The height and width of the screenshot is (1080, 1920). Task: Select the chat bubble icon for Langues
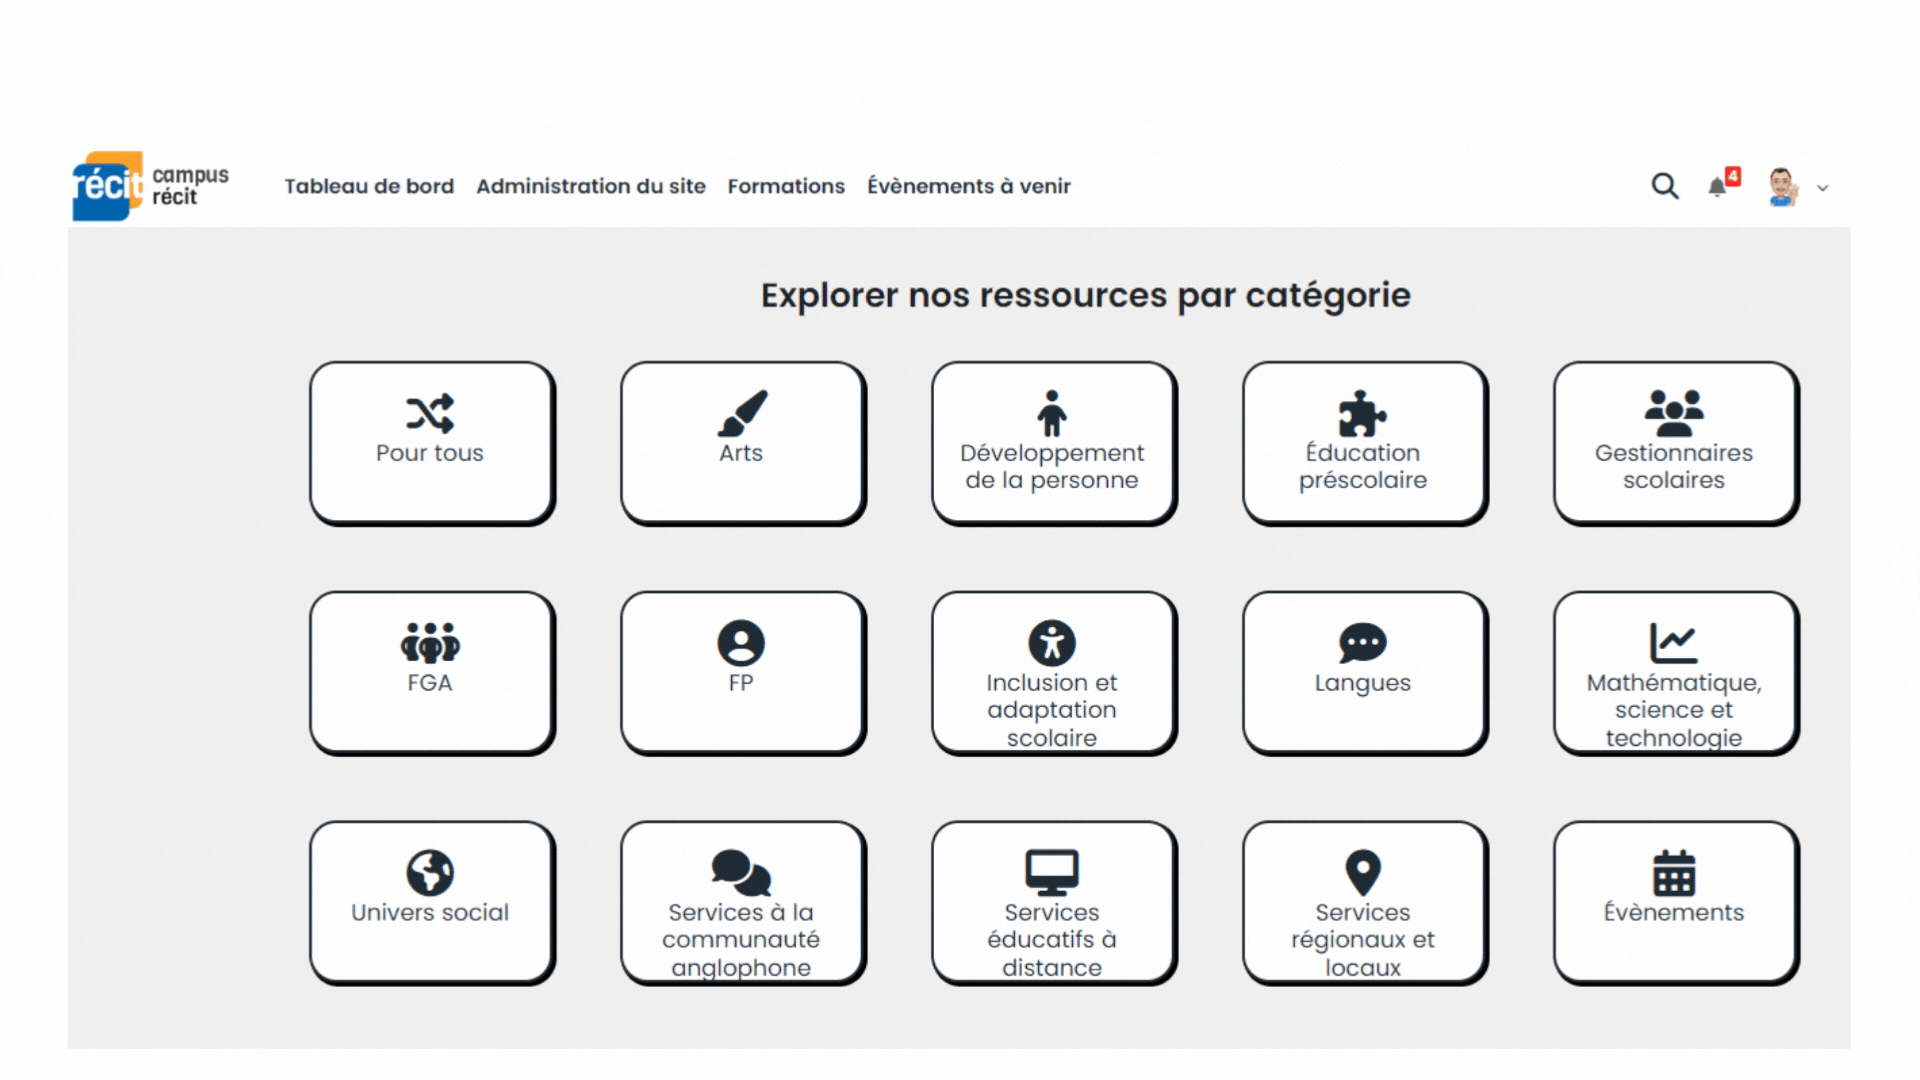tap(1362, 643)
